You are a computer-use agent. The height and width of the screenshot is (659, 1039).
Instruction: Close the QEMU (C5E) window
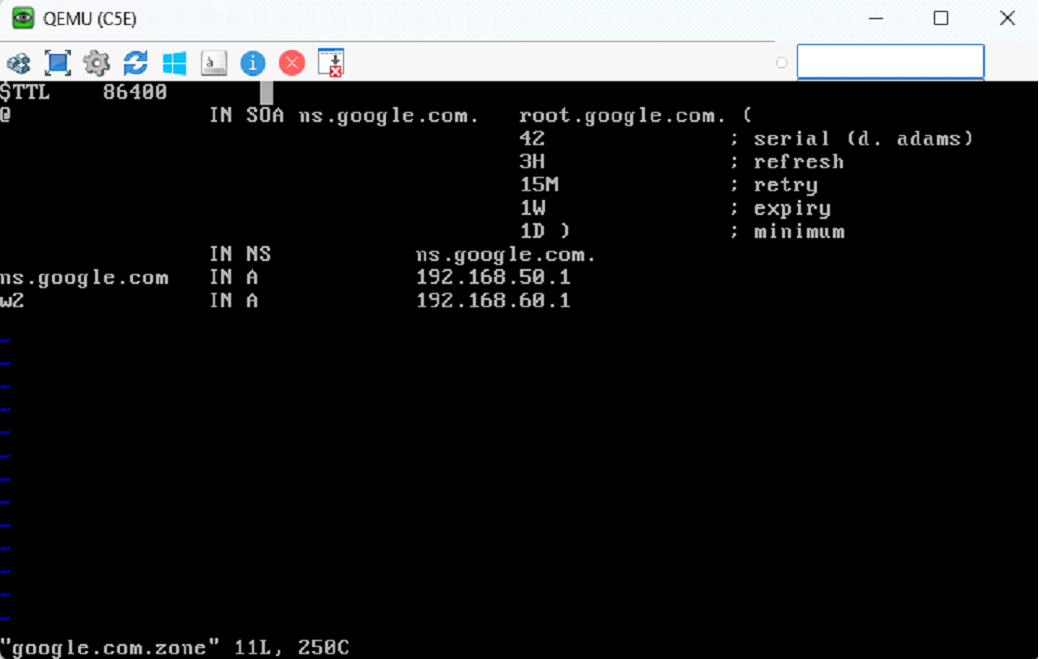[1007, 19]
